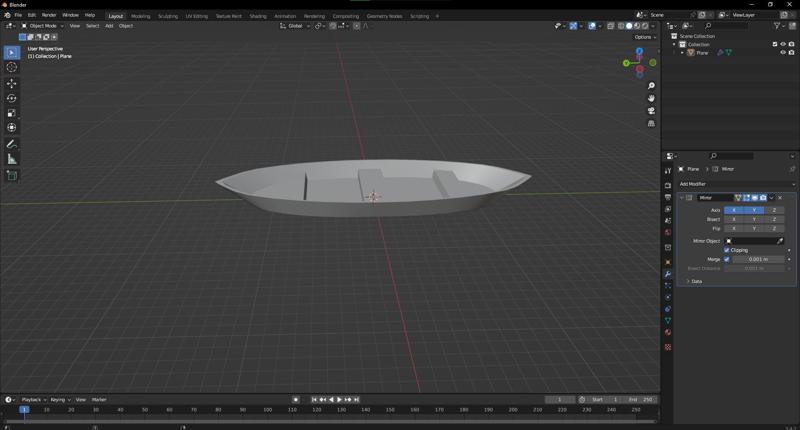This screenshot has width=800, height=430.
Task: Open Mirror modifier extra options chevron
Action: click(771, 197)
